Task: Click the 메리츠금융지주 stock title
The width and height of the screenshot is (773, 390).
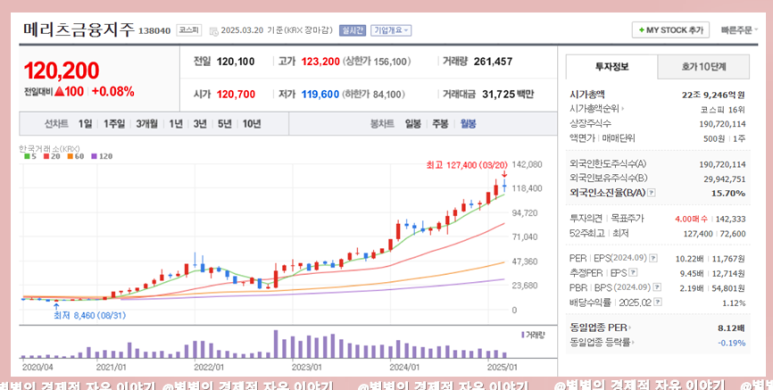Action: pos(78,30)
